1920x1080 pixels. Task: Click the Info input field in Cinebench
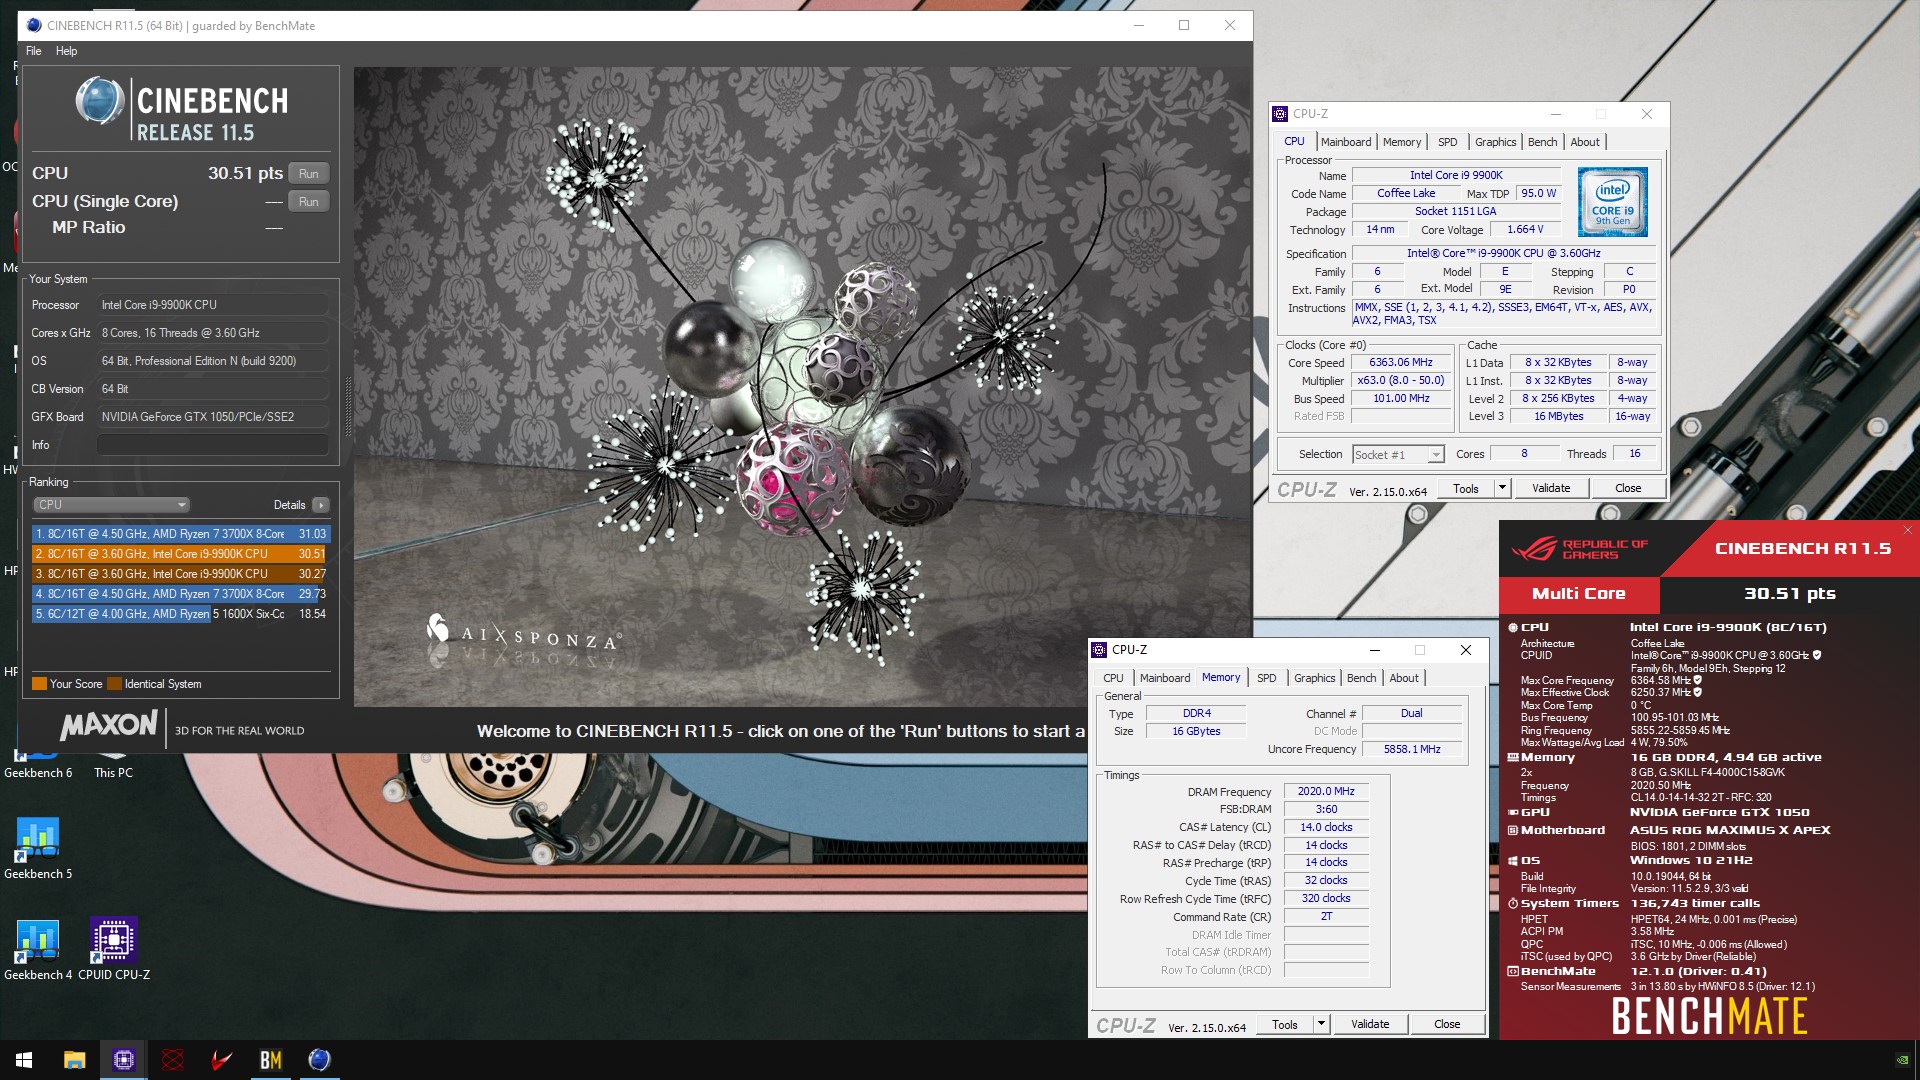213,445
